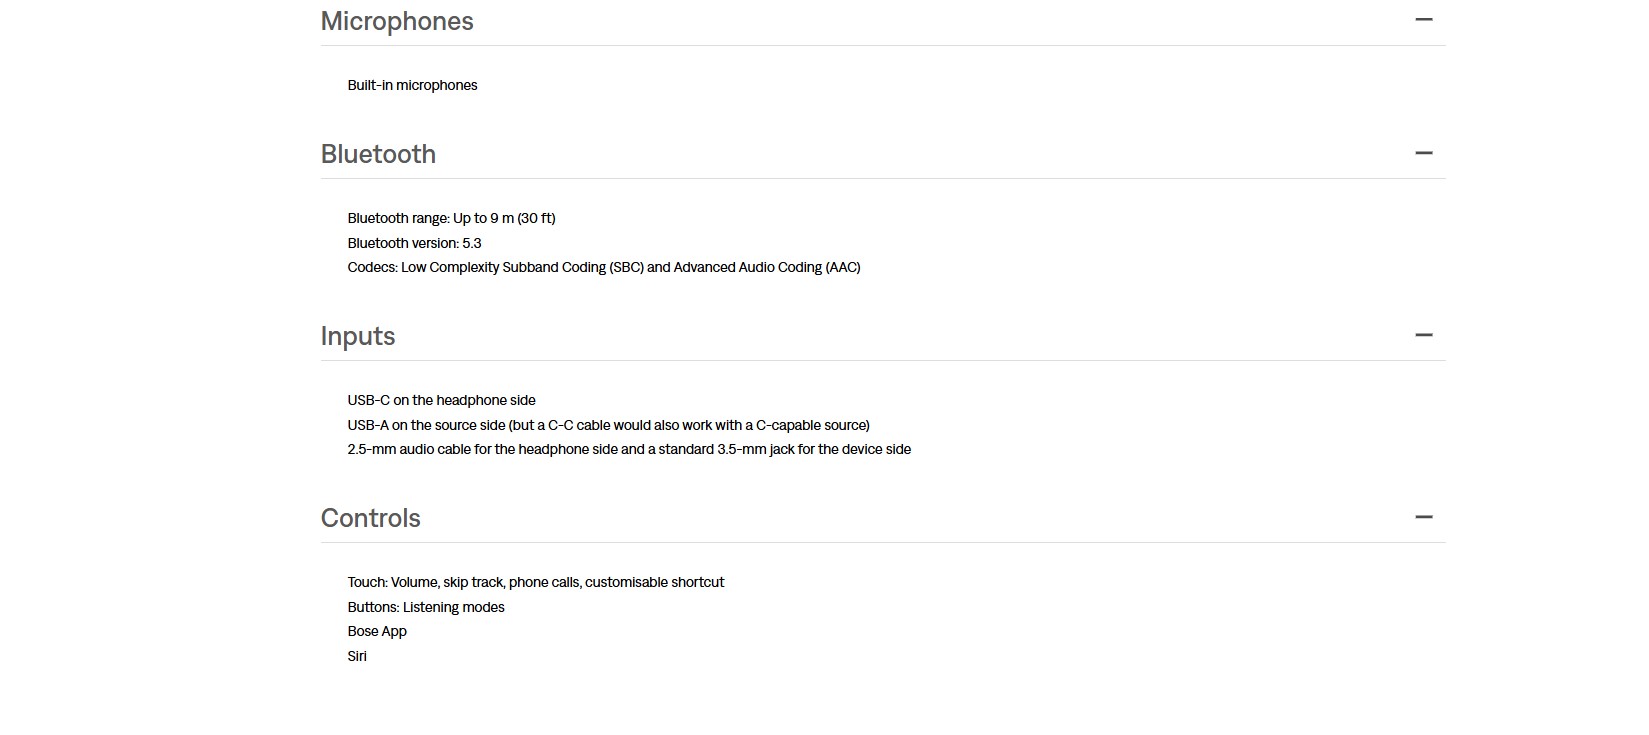Click 'Buttons: Listening modes' text

[426, 607]
